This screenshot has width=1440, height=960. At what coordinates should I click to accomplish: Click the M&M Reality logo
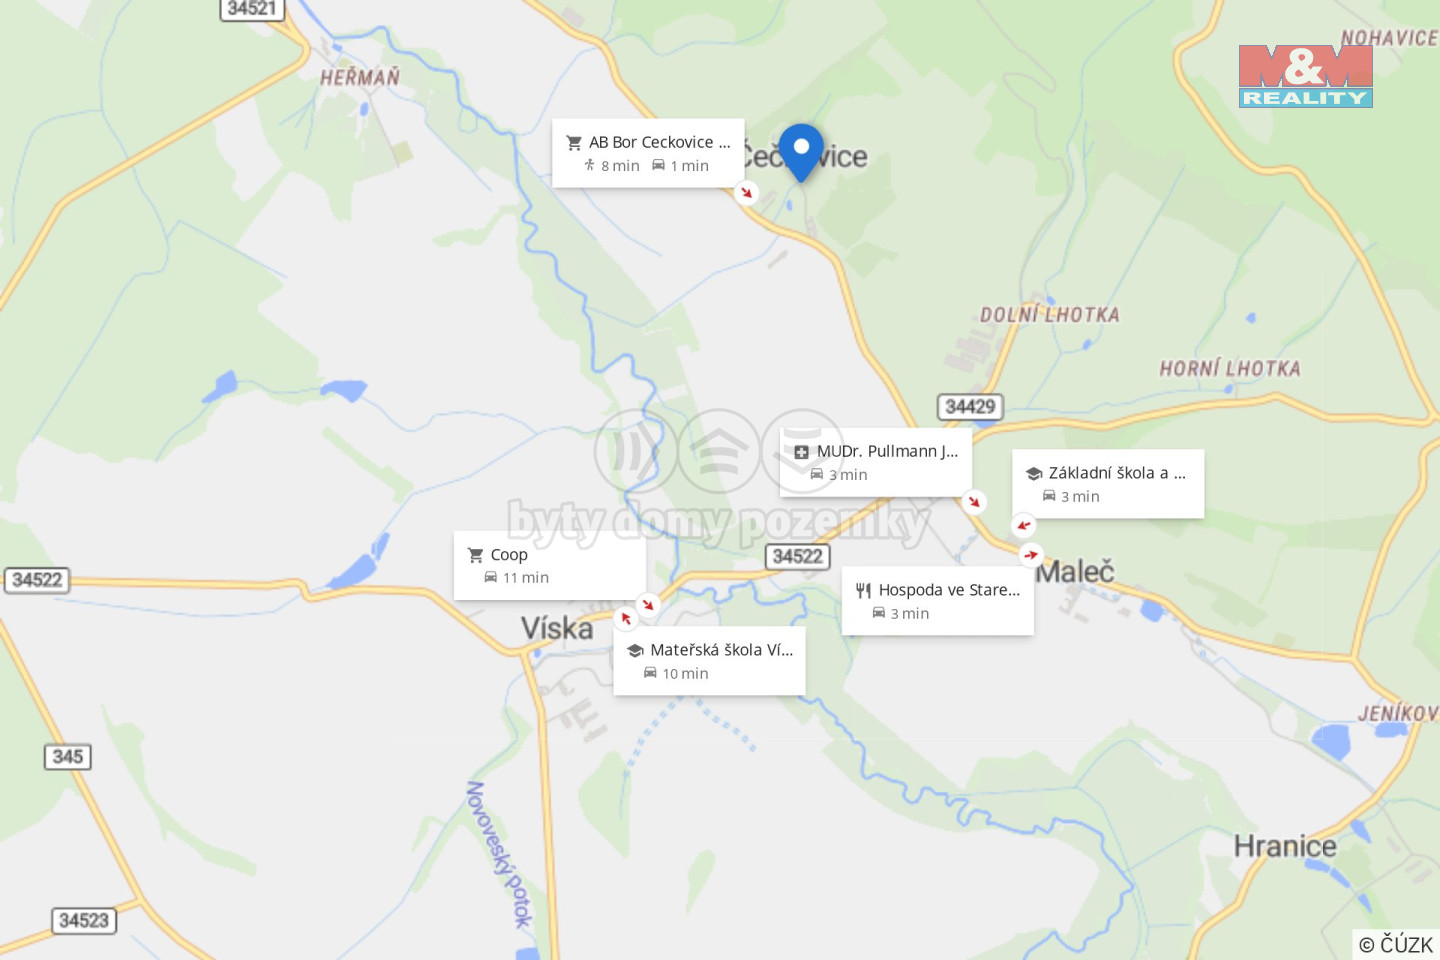1306,76
